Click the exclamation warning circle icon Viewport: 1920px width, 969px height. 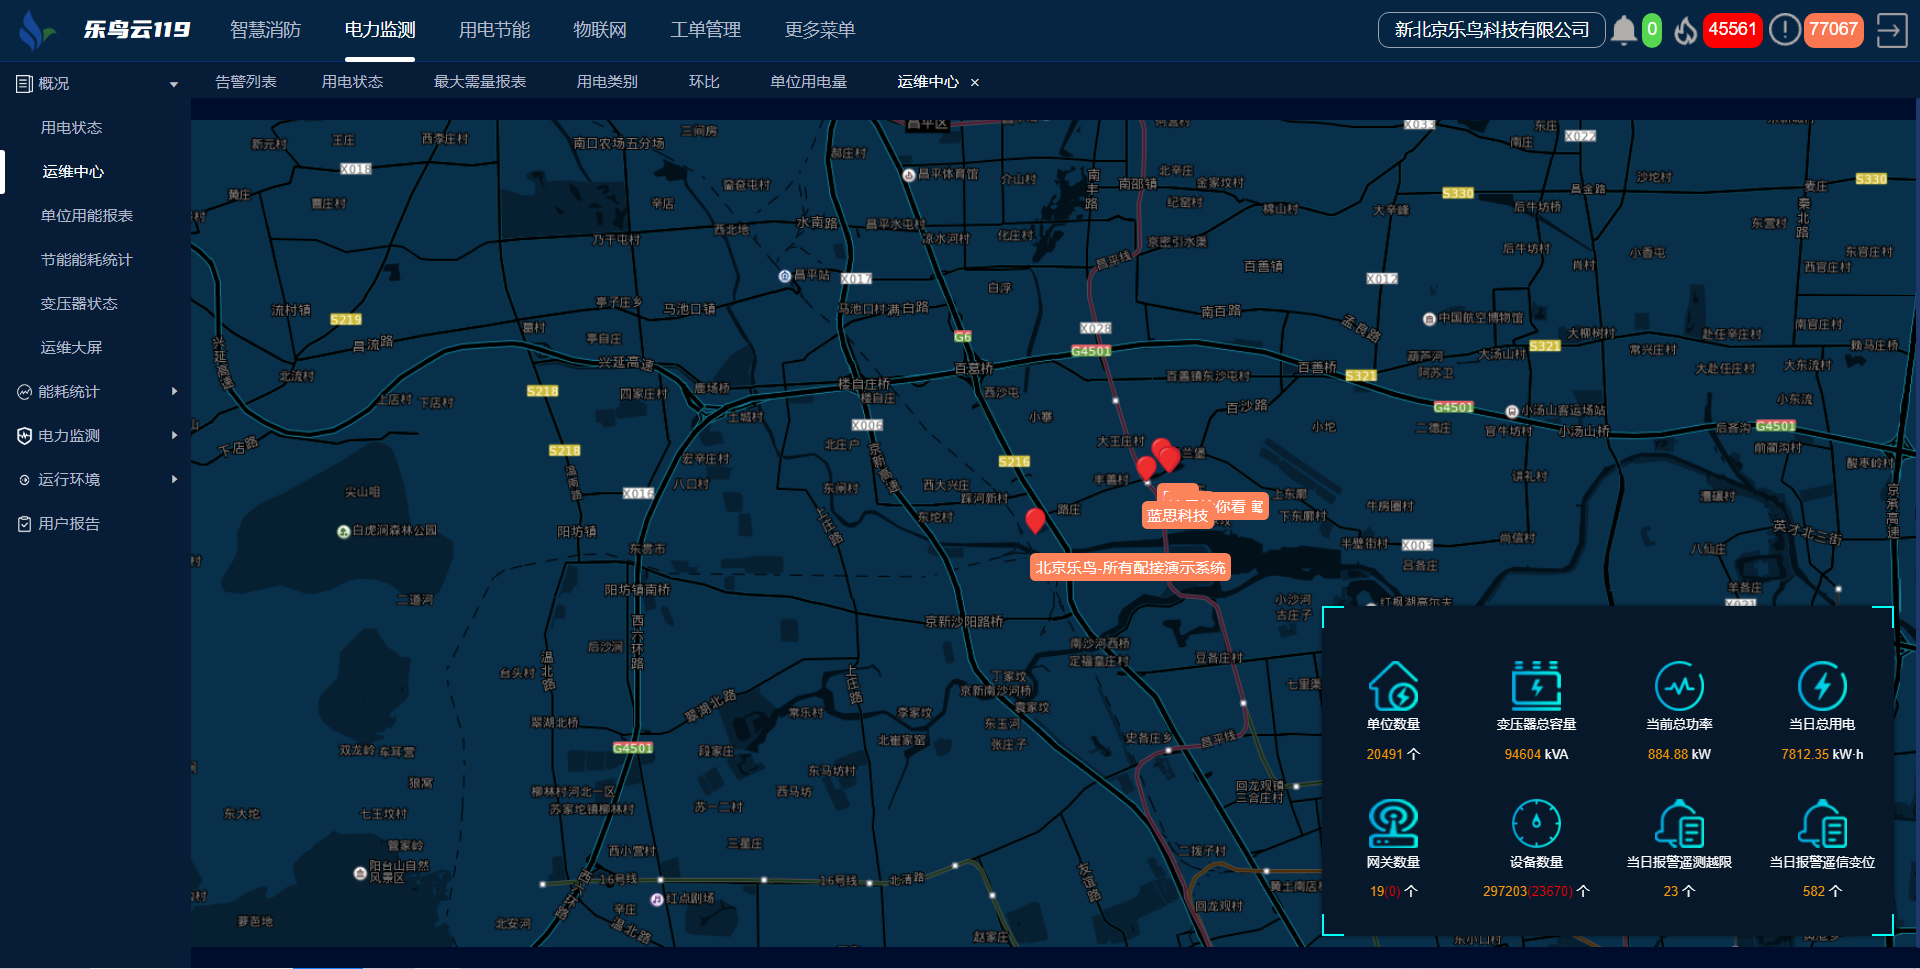click(x=1784, y=30)
